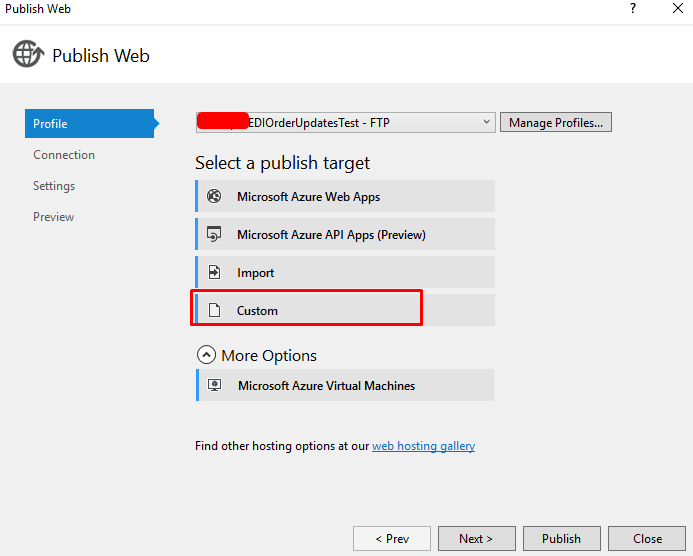Click the Azure Web Apps globe icon
The height and width of the screenshot is (556, 693).
click(x=214, y=196)
